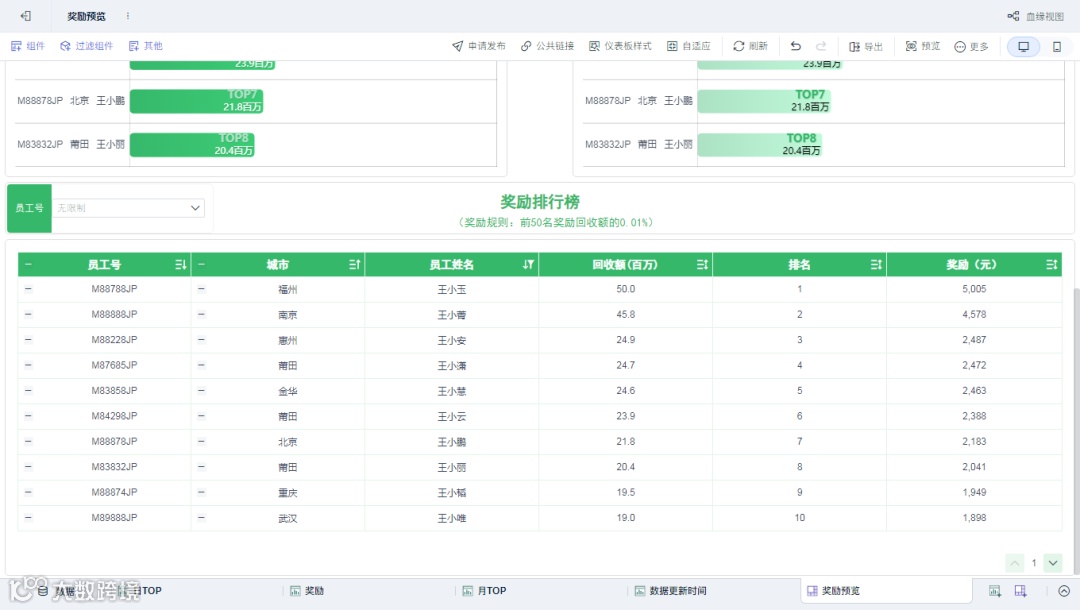Click the light-green TOP7 bar in right chart
The image size is (1080, 610).
click(765, 101)
